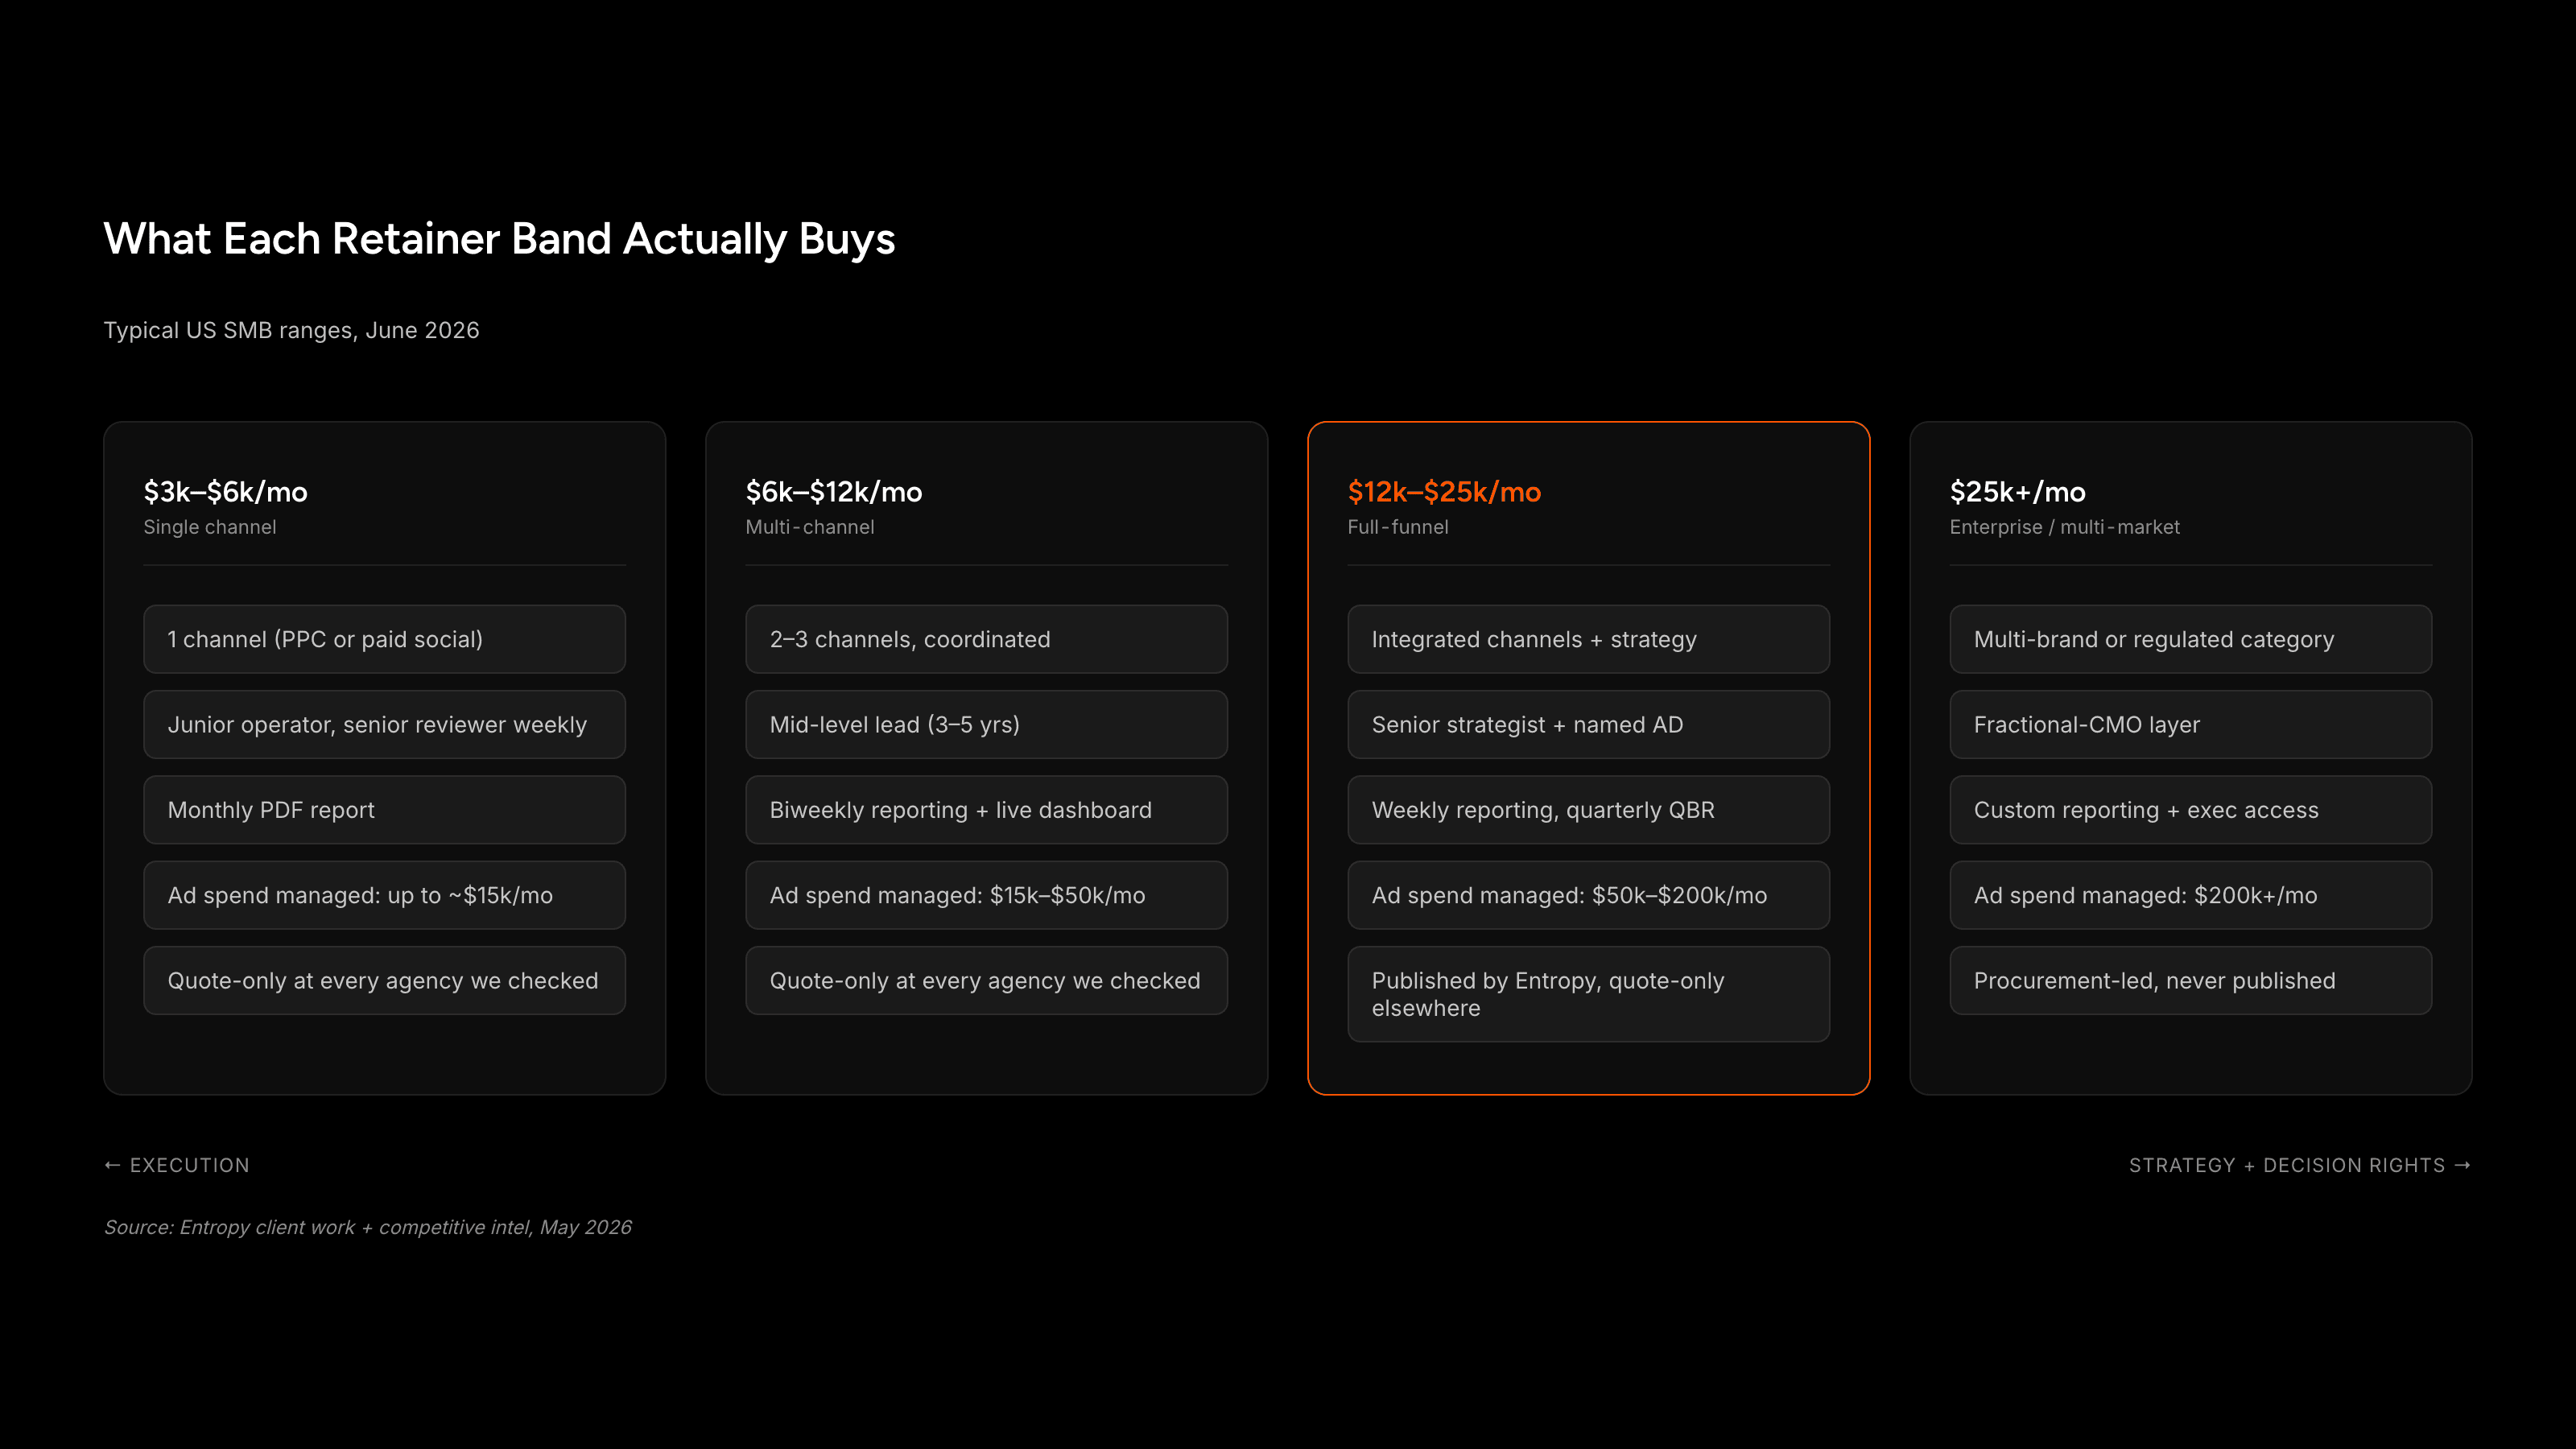The image size is (2576, 1449).
Task: Click '2–3 channels, coordinated' item
Action: 987,639
